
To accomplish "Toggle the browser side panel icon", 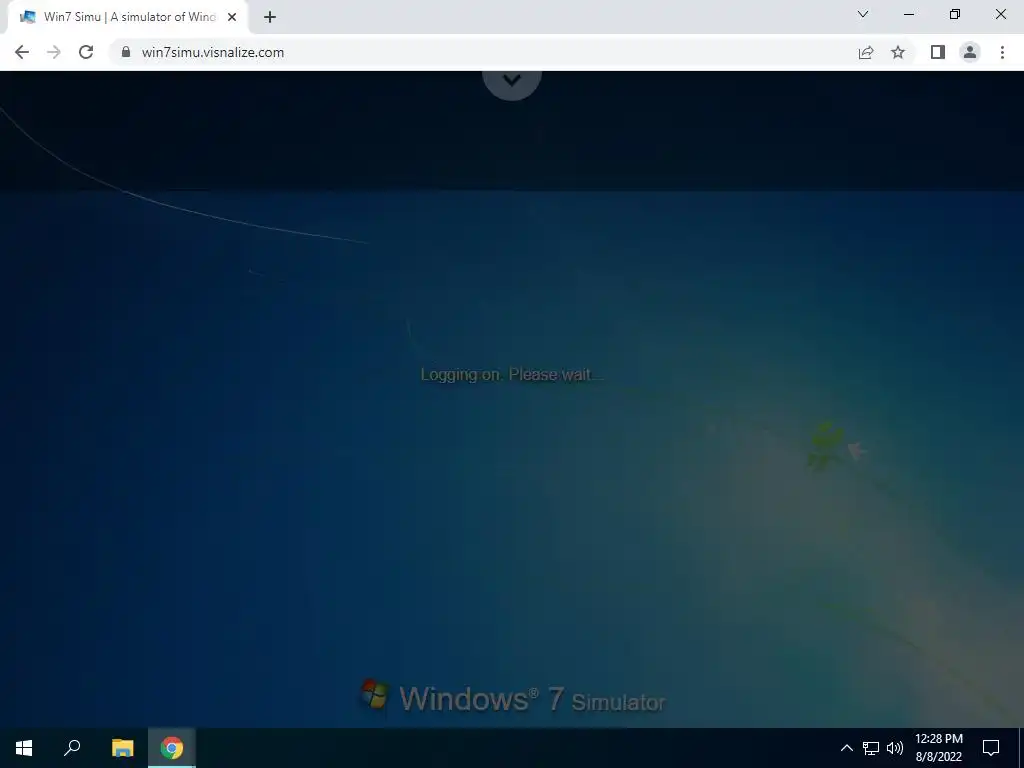I will pyautogui.click(x=938, y=52).
